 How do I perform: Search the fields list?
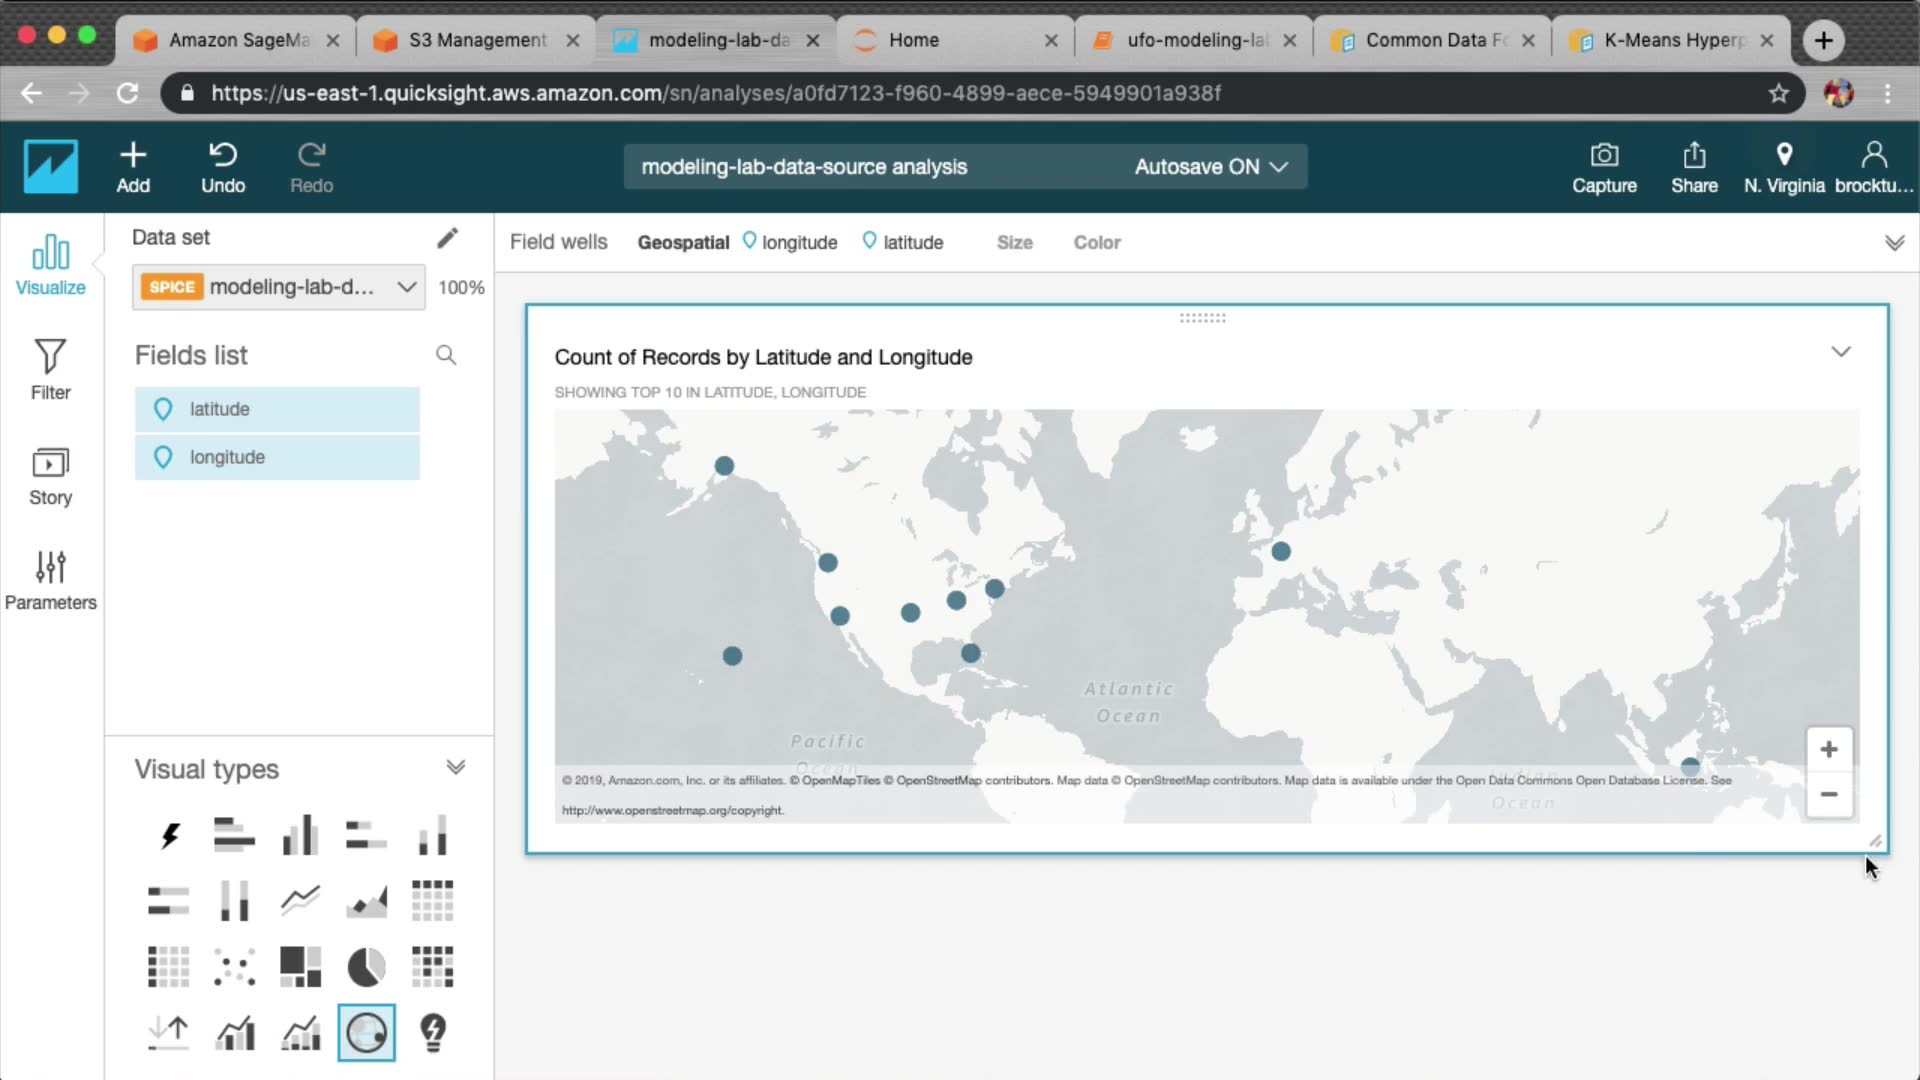pyautogui.click(x=446, y=355)
